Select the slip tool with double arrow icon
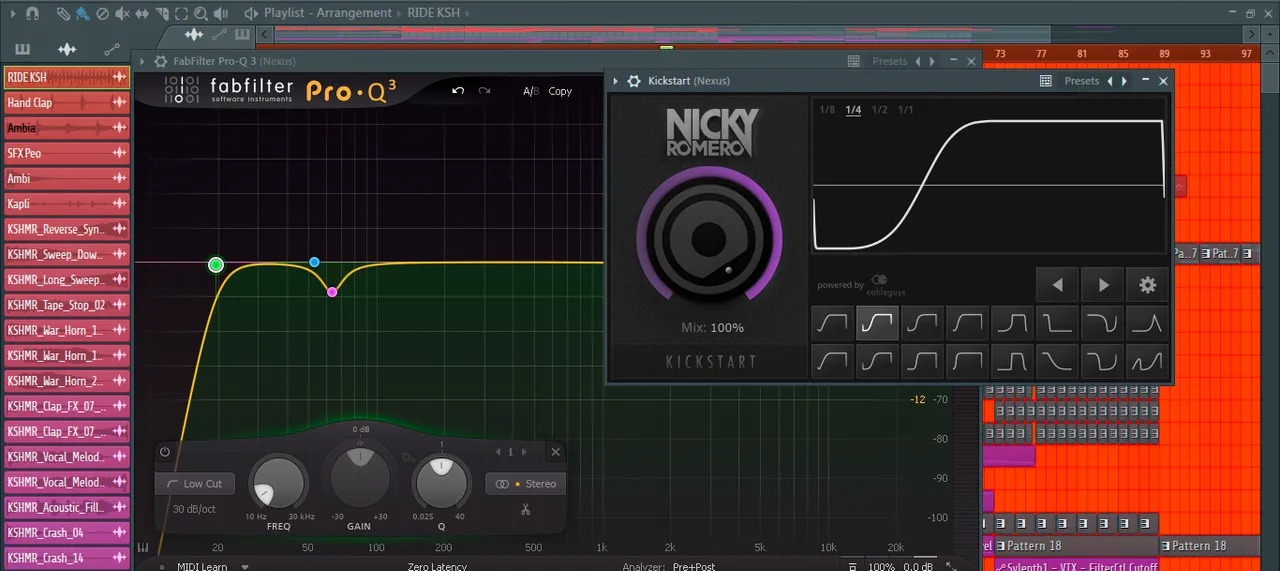Image resolution: width=1280 pixels, height=571 pixels. [x=142, y=14]
